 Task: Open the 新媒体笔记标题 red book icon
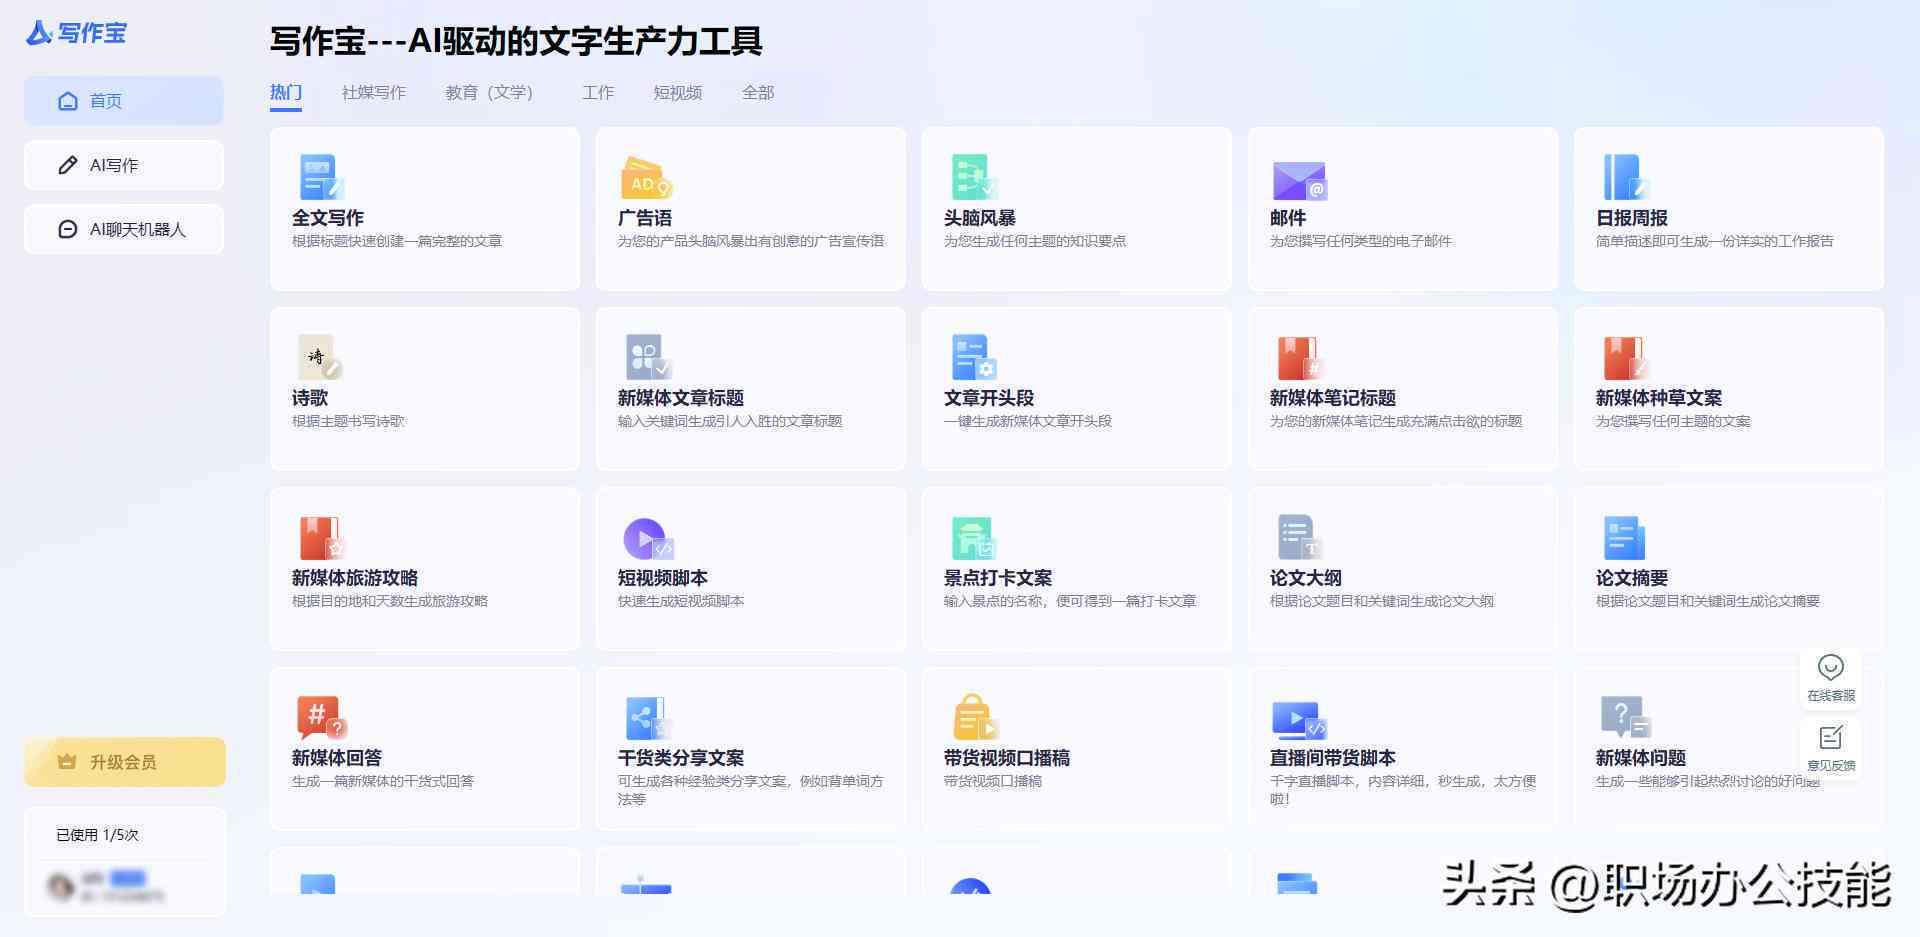coord(1300,358)
